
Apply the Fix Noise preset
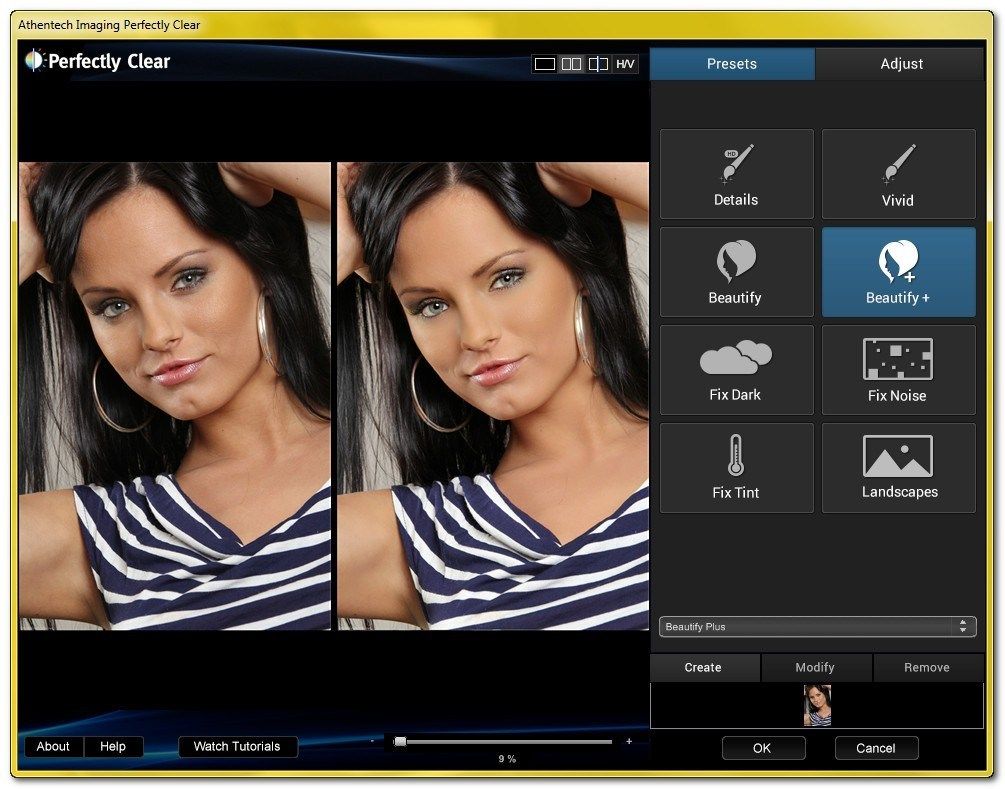[x=899, y=370]
